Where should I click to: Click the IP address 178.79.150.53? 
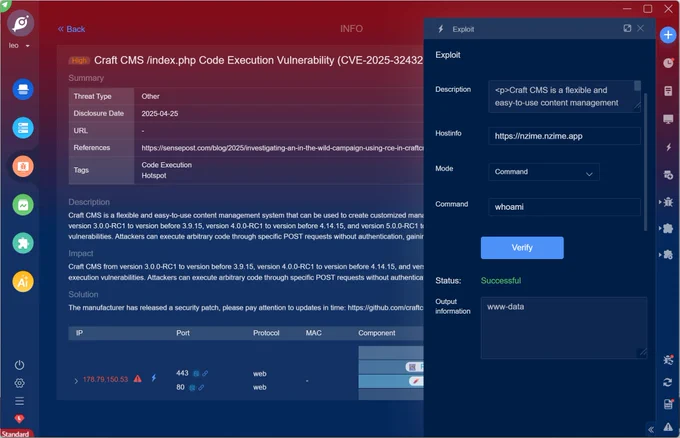pyautogui.click(x=105, y=379)
